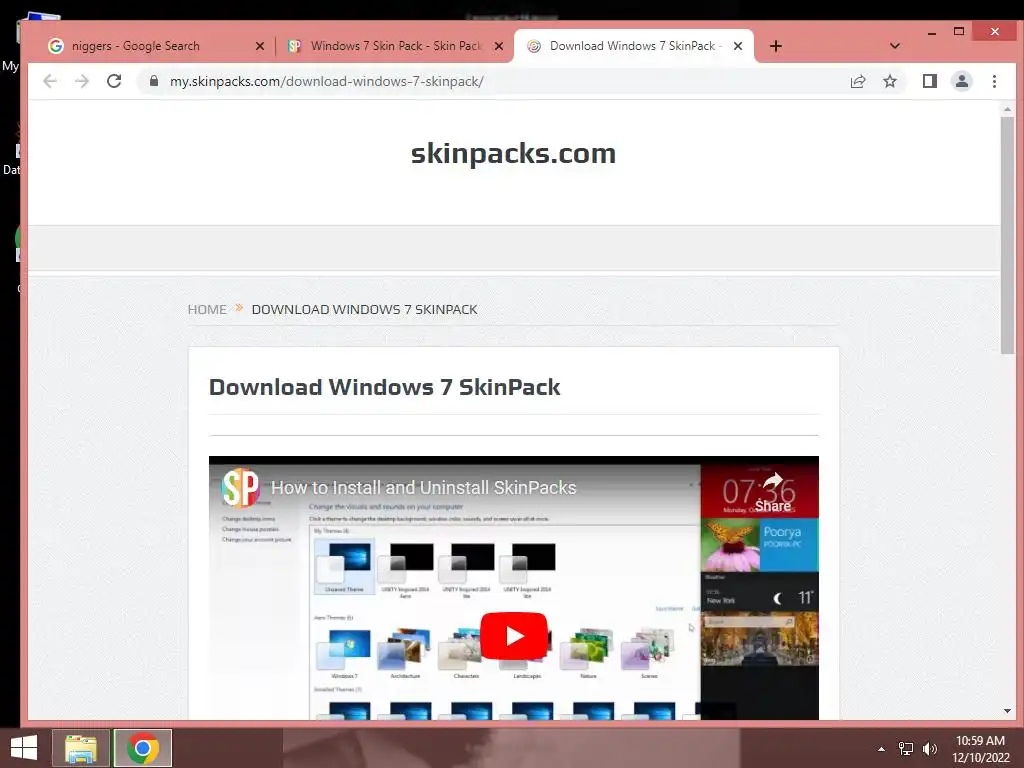Click the Download Windows 7 SkinPack heading
Viewport: 1024px width, 768px height.
pos(384,387)
